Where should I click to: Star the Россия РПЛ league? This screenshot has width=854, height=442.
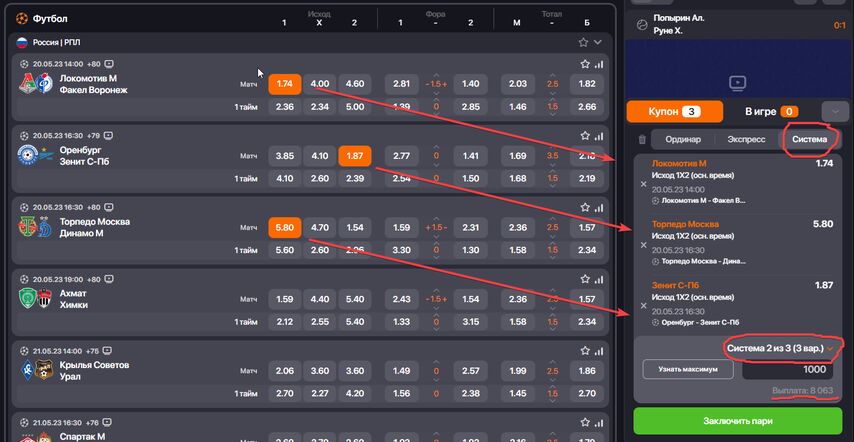pyautogui.click(x=583, y=42)
